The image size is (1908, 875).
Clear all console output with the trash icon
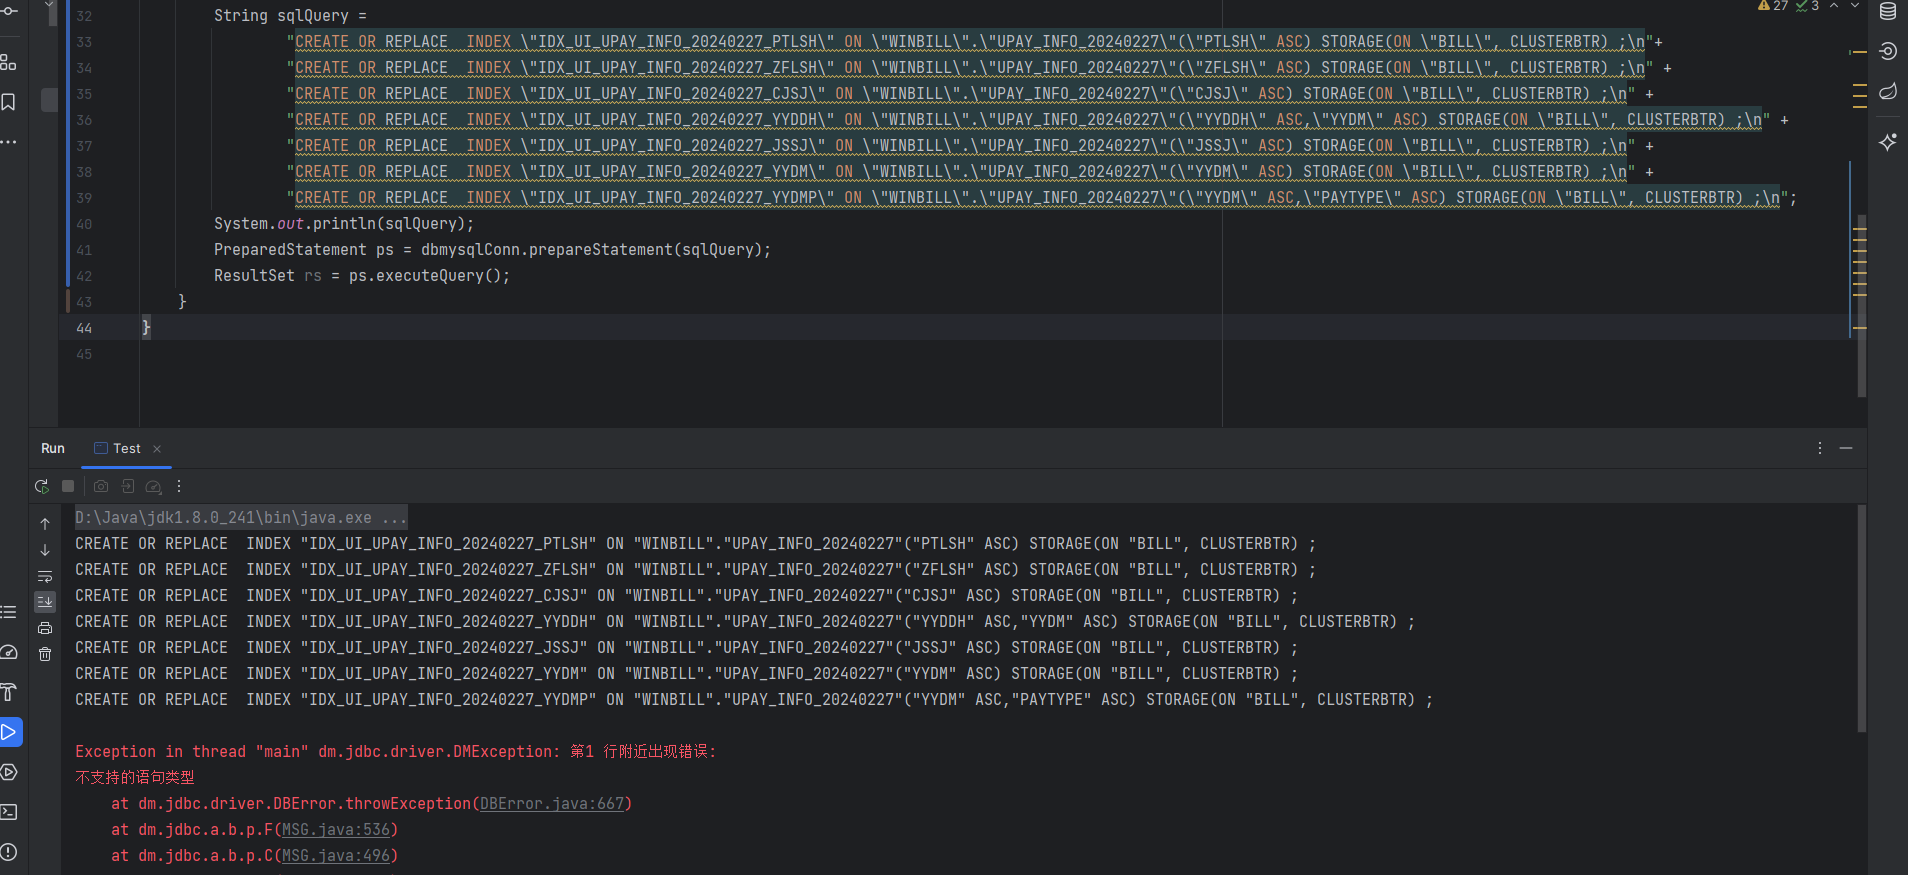pyautogui.click(x=45, y=654)
